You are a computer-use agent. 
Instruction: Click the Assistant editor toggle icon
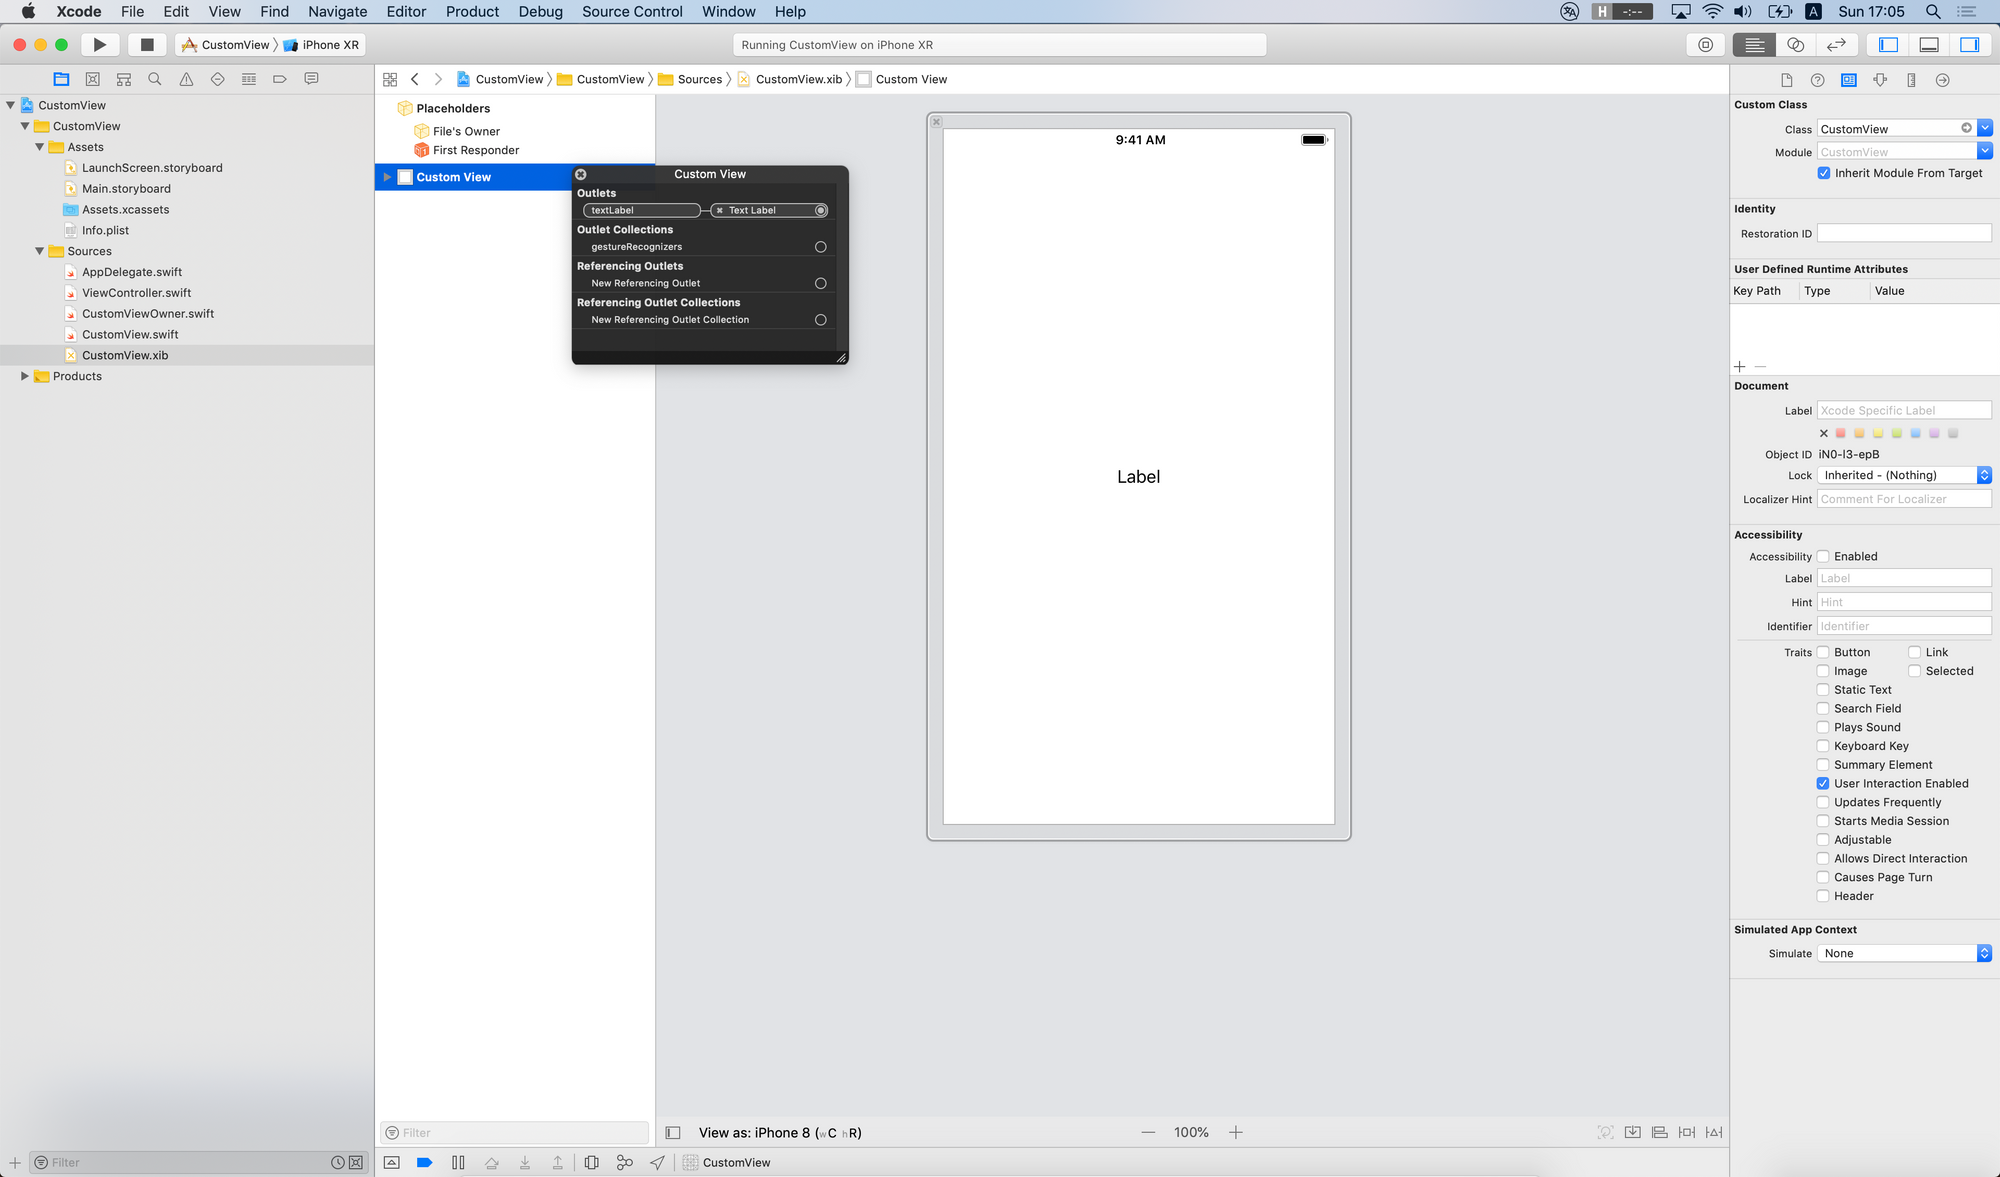1798,45
